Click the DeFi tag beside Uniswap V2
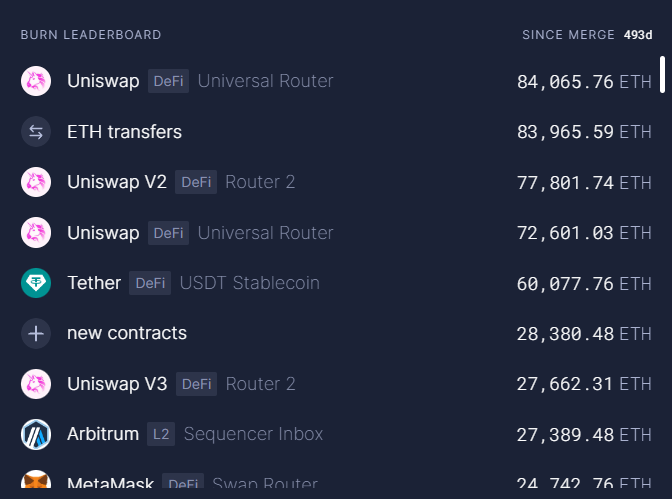 pyautogui.click(x=196, y=182)
